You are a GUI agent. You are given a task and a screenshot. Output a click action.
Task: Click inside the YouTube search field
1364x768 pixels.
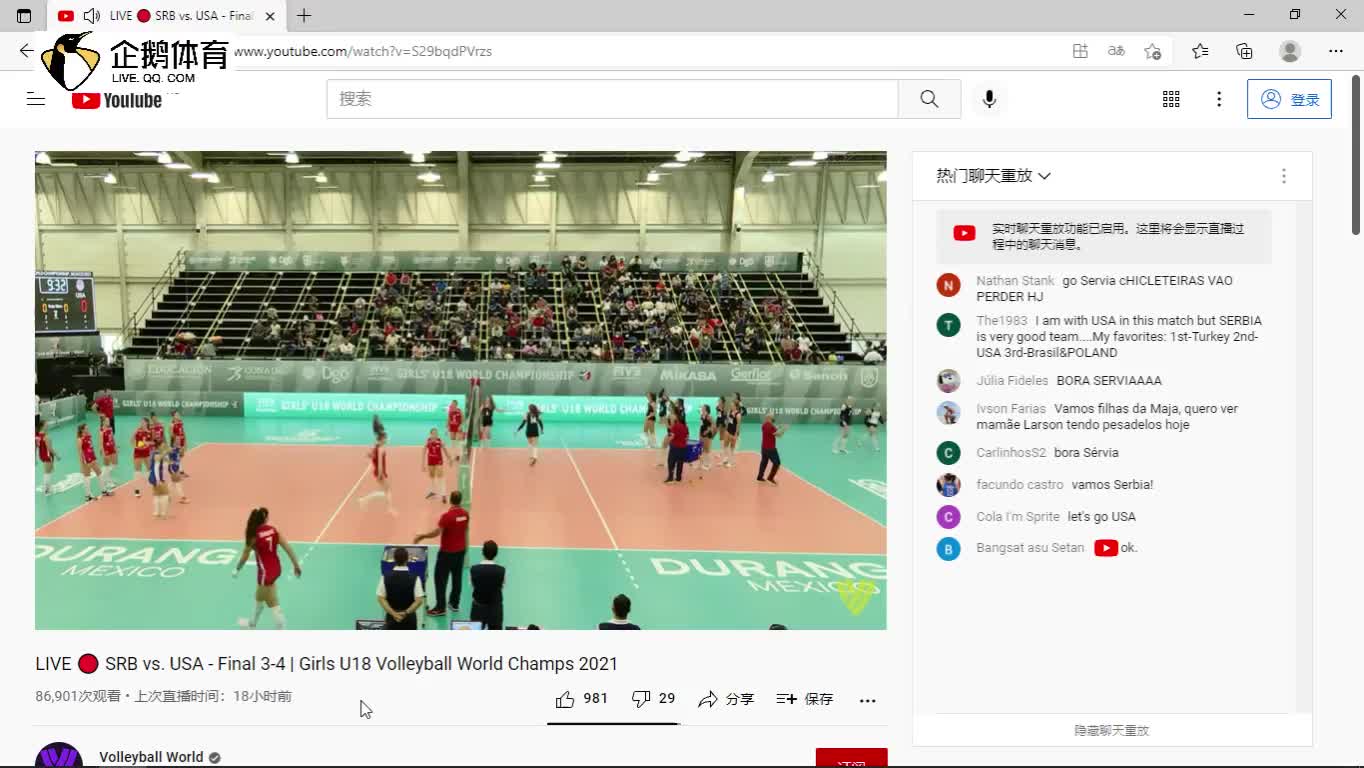coord(612,99)
